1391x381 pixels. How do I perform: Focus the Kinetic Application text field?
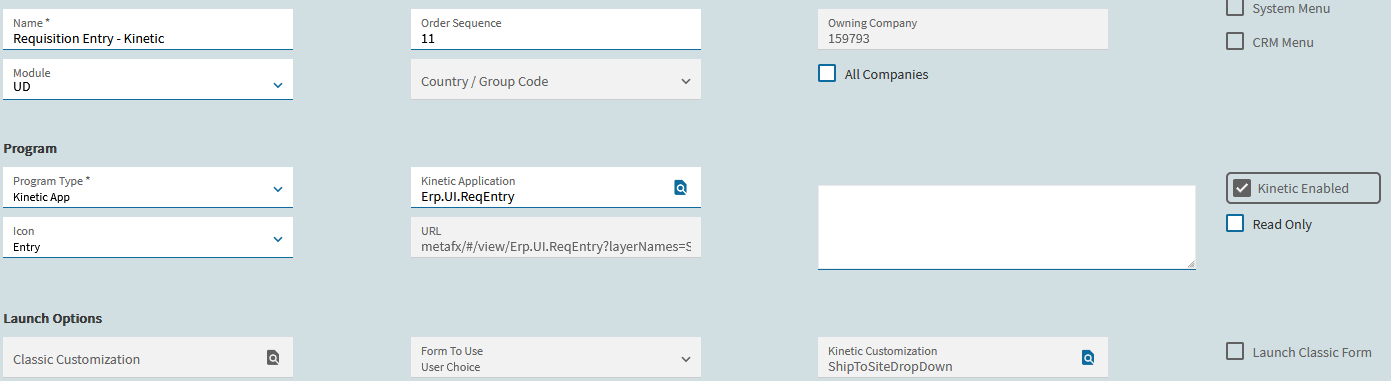[540, 187]
